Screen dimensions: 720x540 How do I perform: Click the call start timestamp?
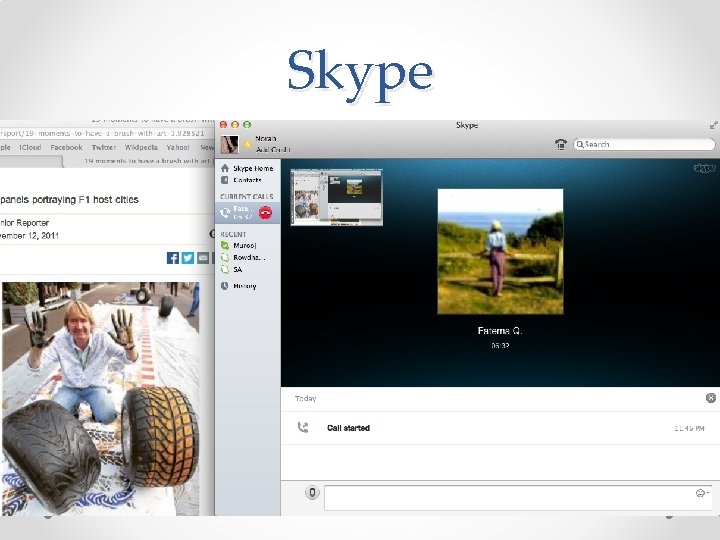click(689, 428)
